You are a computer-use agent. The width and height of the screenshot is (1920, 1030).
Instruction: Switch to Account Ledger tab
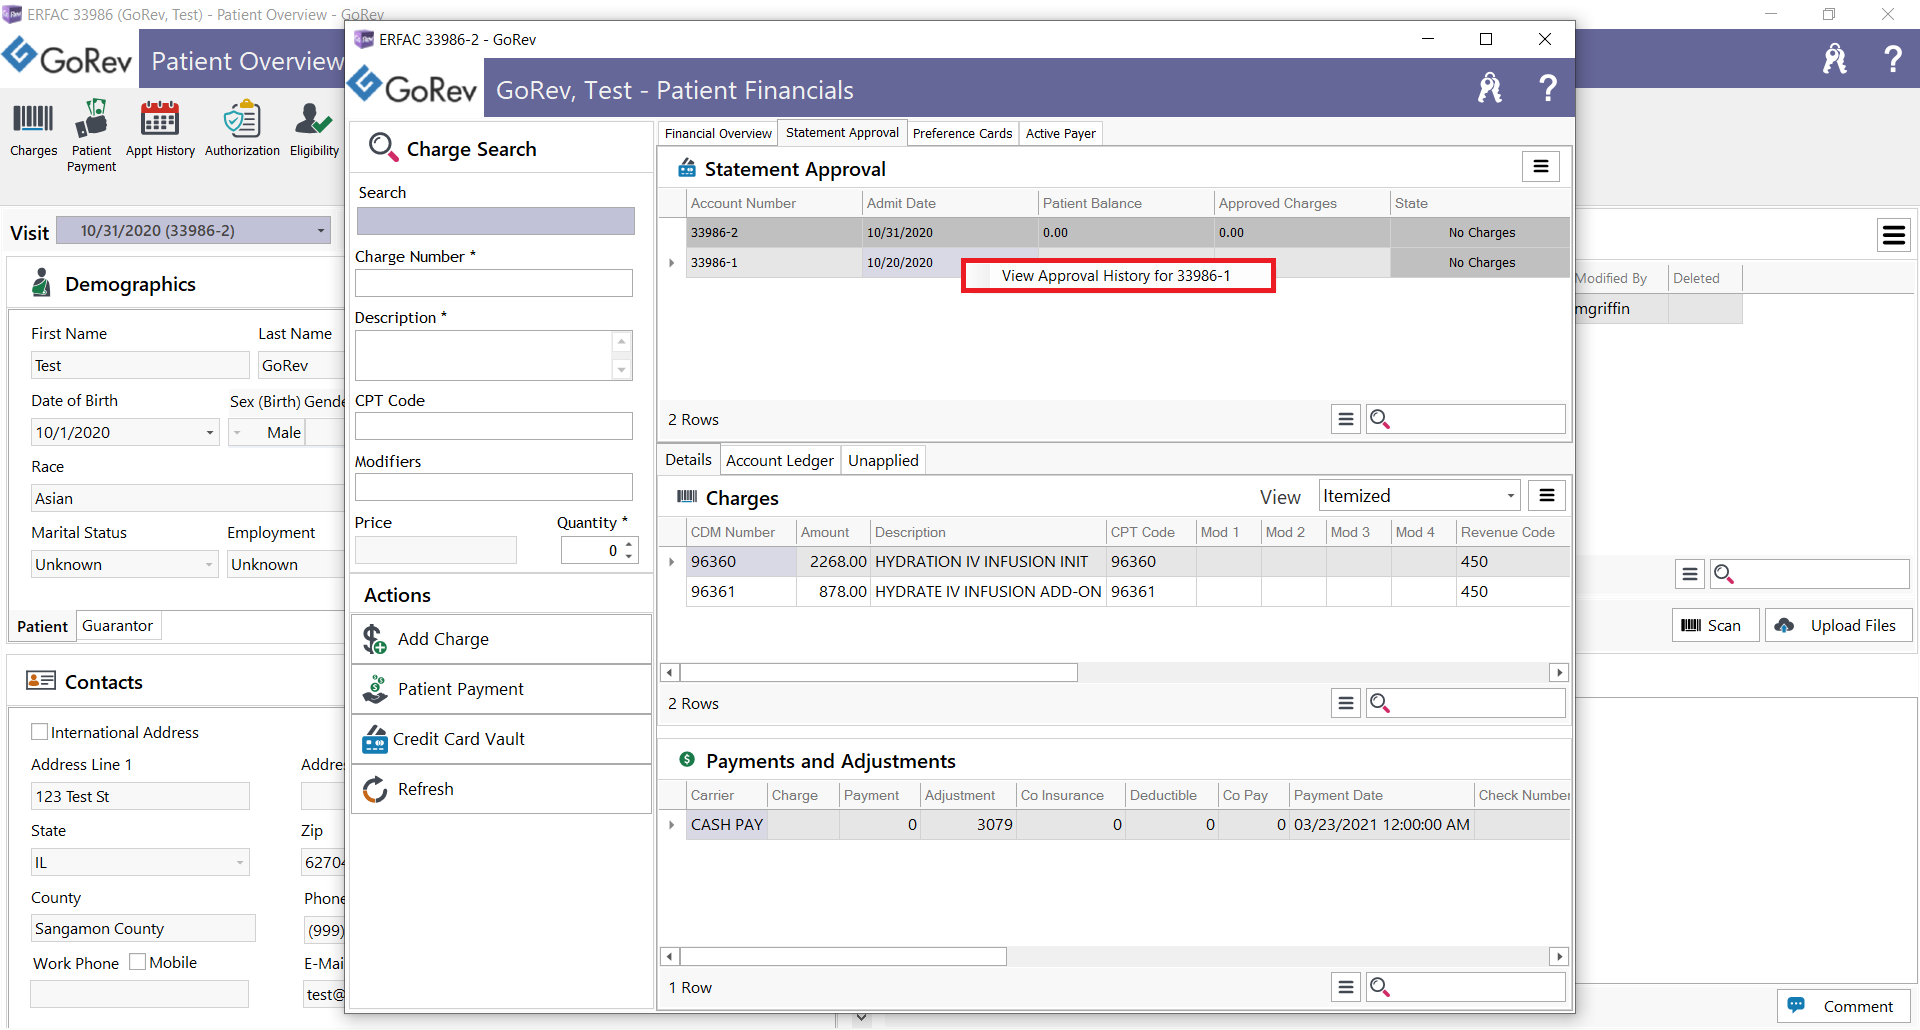coord(779,460)
